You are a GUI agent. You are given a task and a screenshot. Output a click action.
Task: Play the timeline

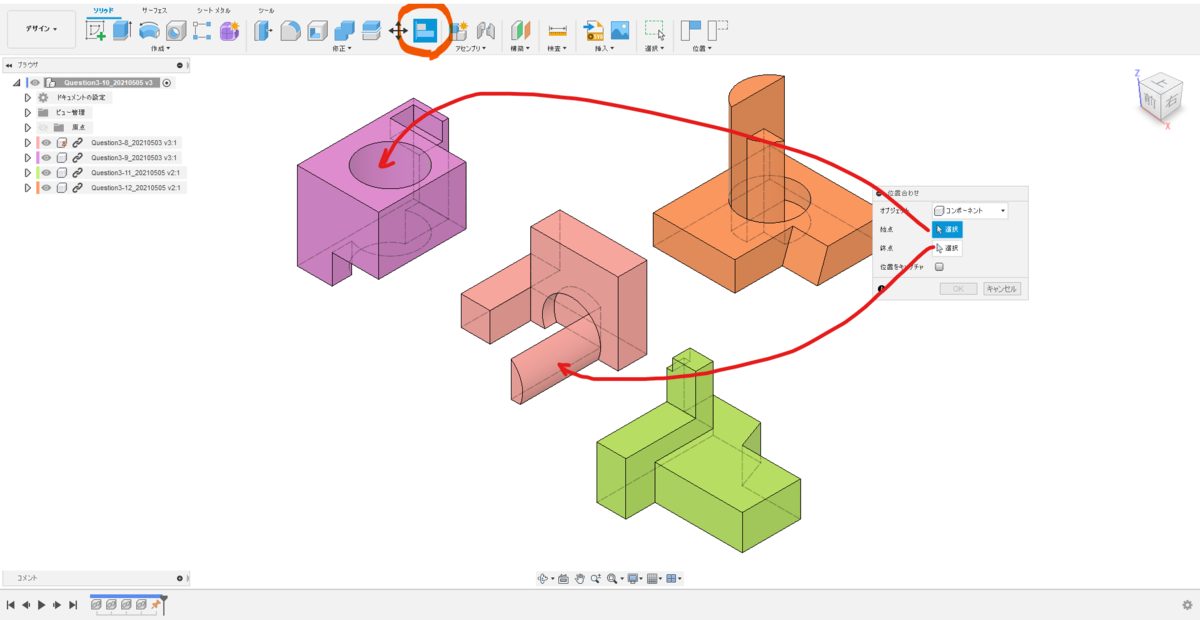pyautogui.click(x=41, y=605)
